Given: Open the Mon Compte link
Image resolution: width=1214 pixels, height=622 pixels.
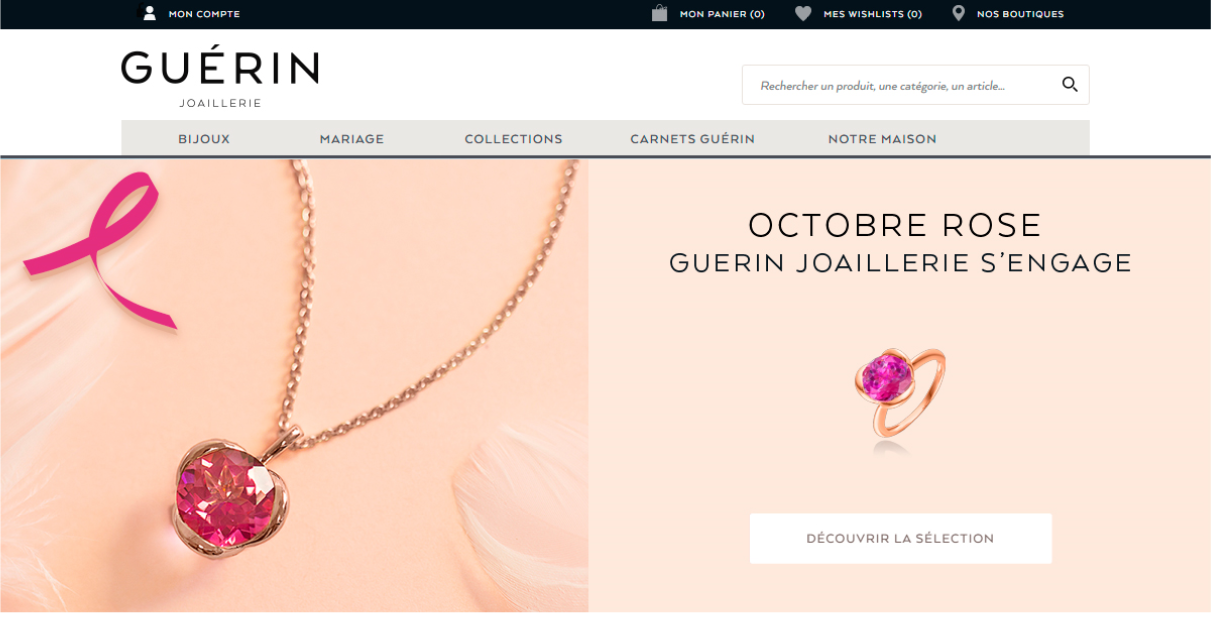Looking at the screenshot, I should point(204,14).
